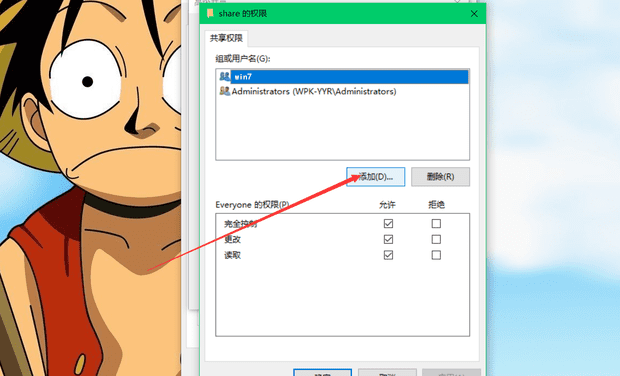Toggle Deny checkbox for 完全控制

pyautogui.click(x=436, y=223)
